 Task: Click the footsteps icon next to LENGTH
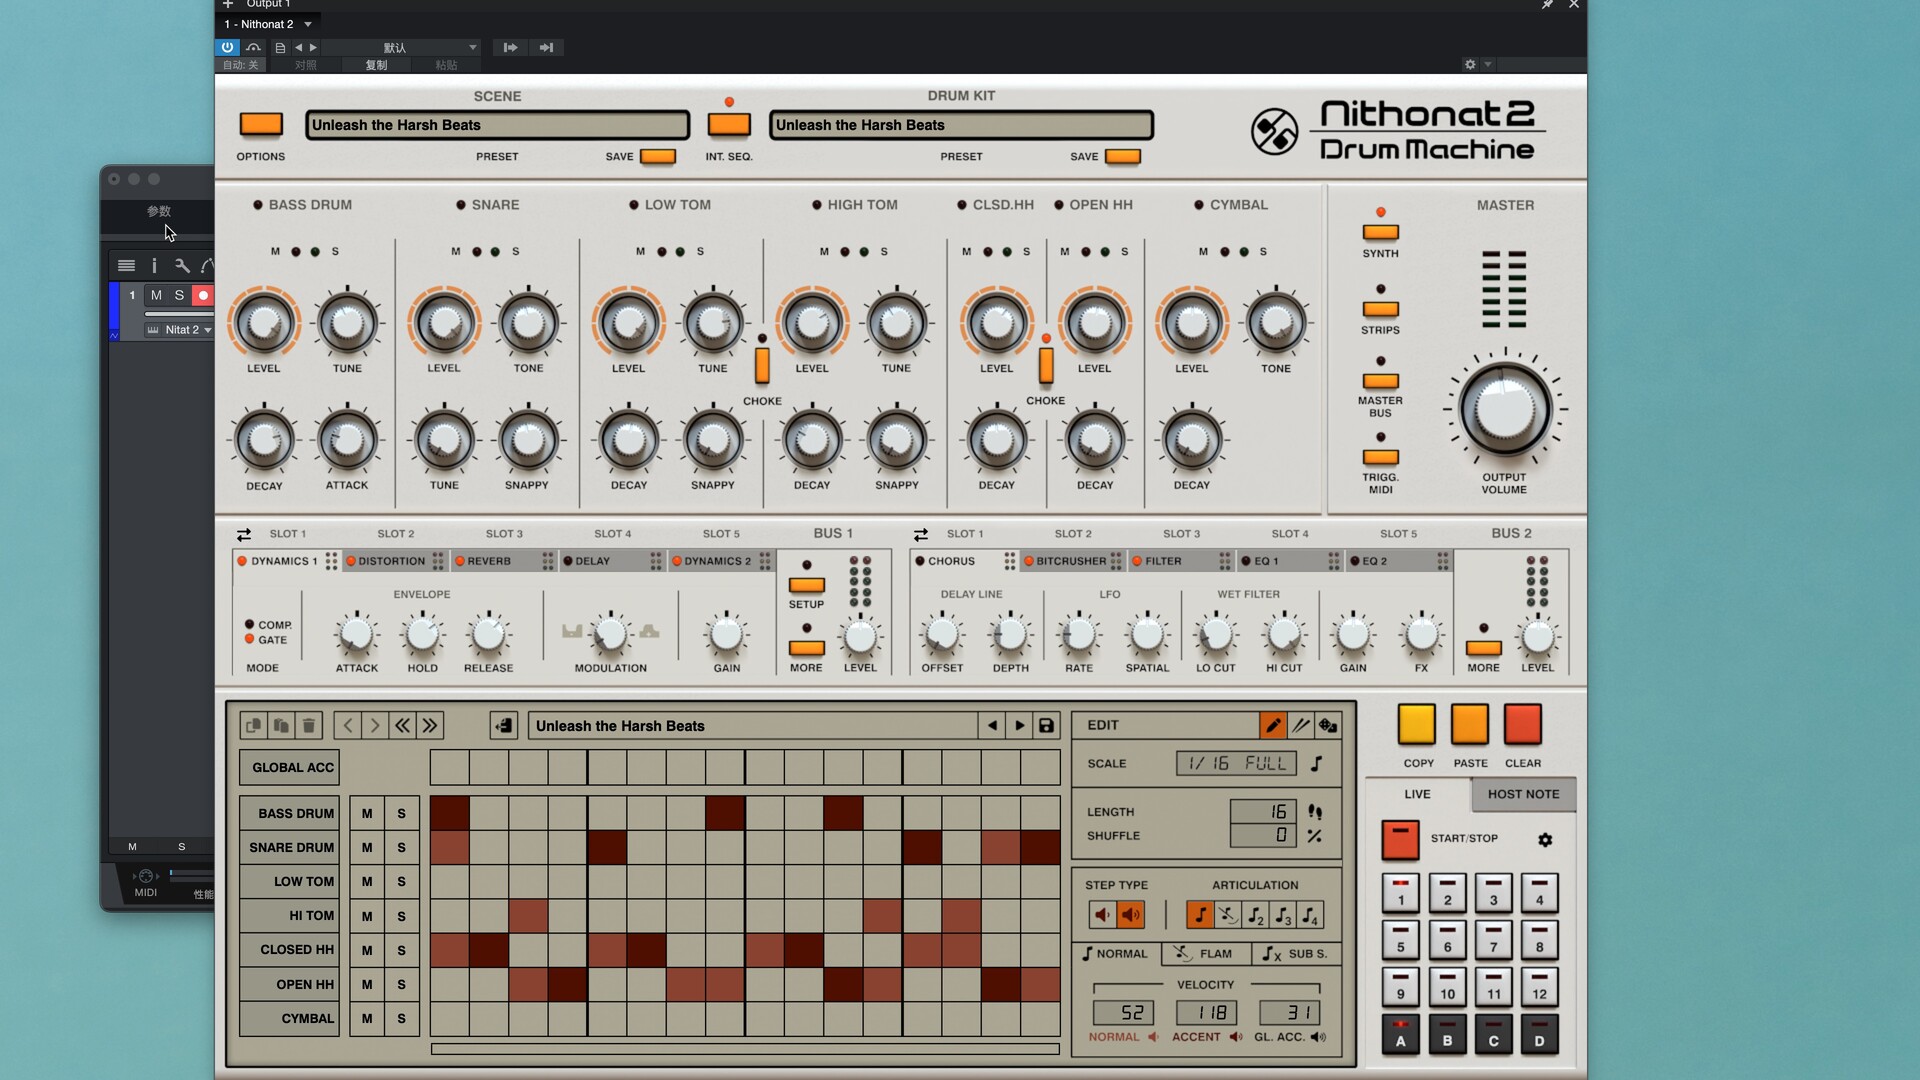(x=1315, y=812)
